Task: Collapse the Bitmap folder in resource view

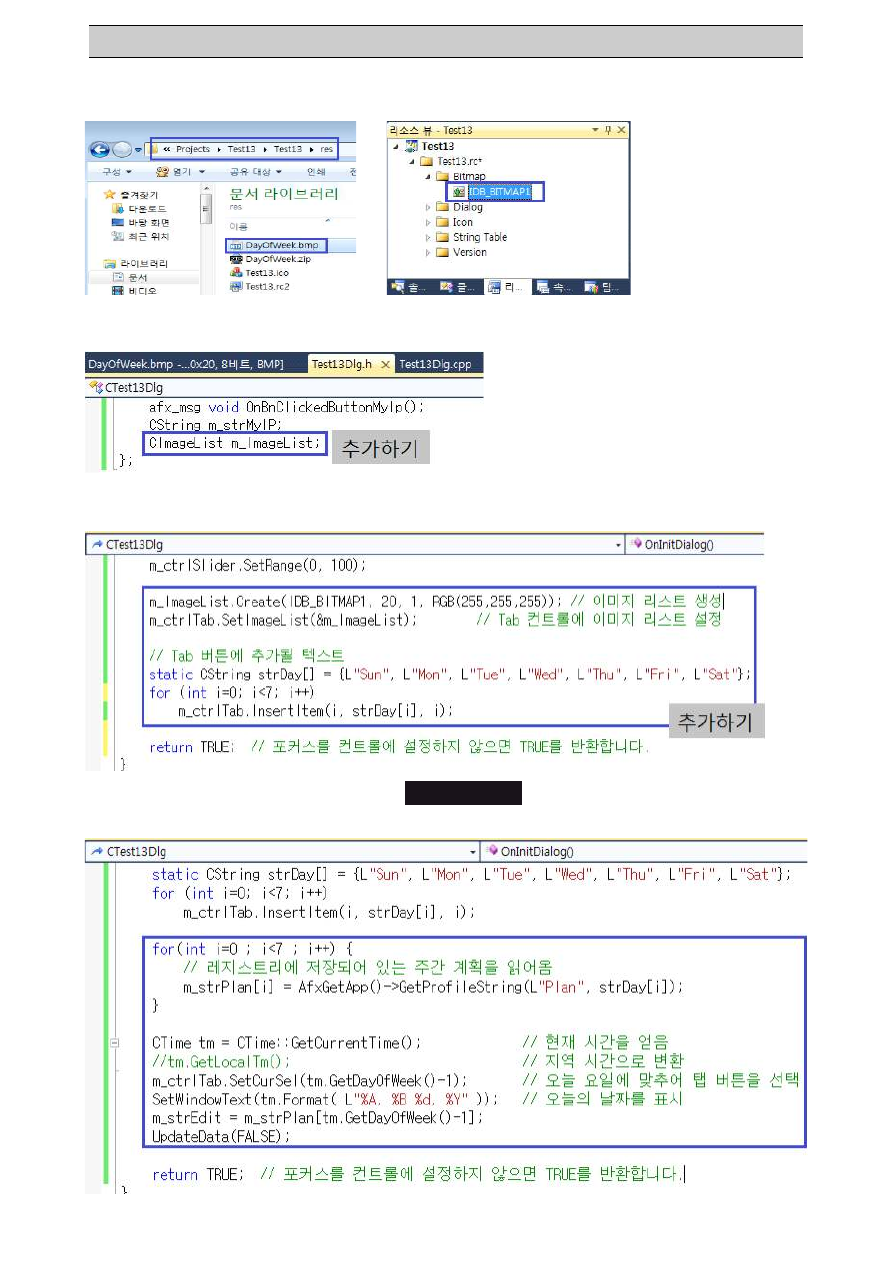Action: point(428,176)
